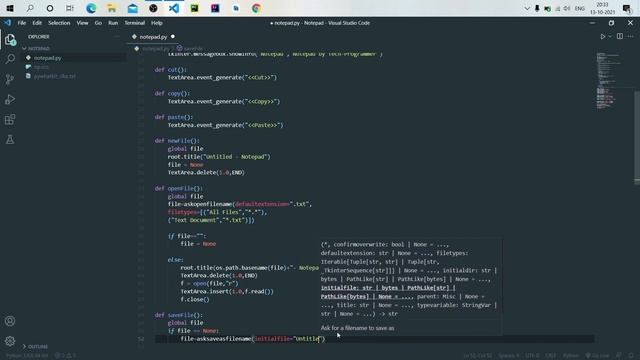640x360 pixels.
Task: Open the Manage gear menu
Action: pos(10,341)
